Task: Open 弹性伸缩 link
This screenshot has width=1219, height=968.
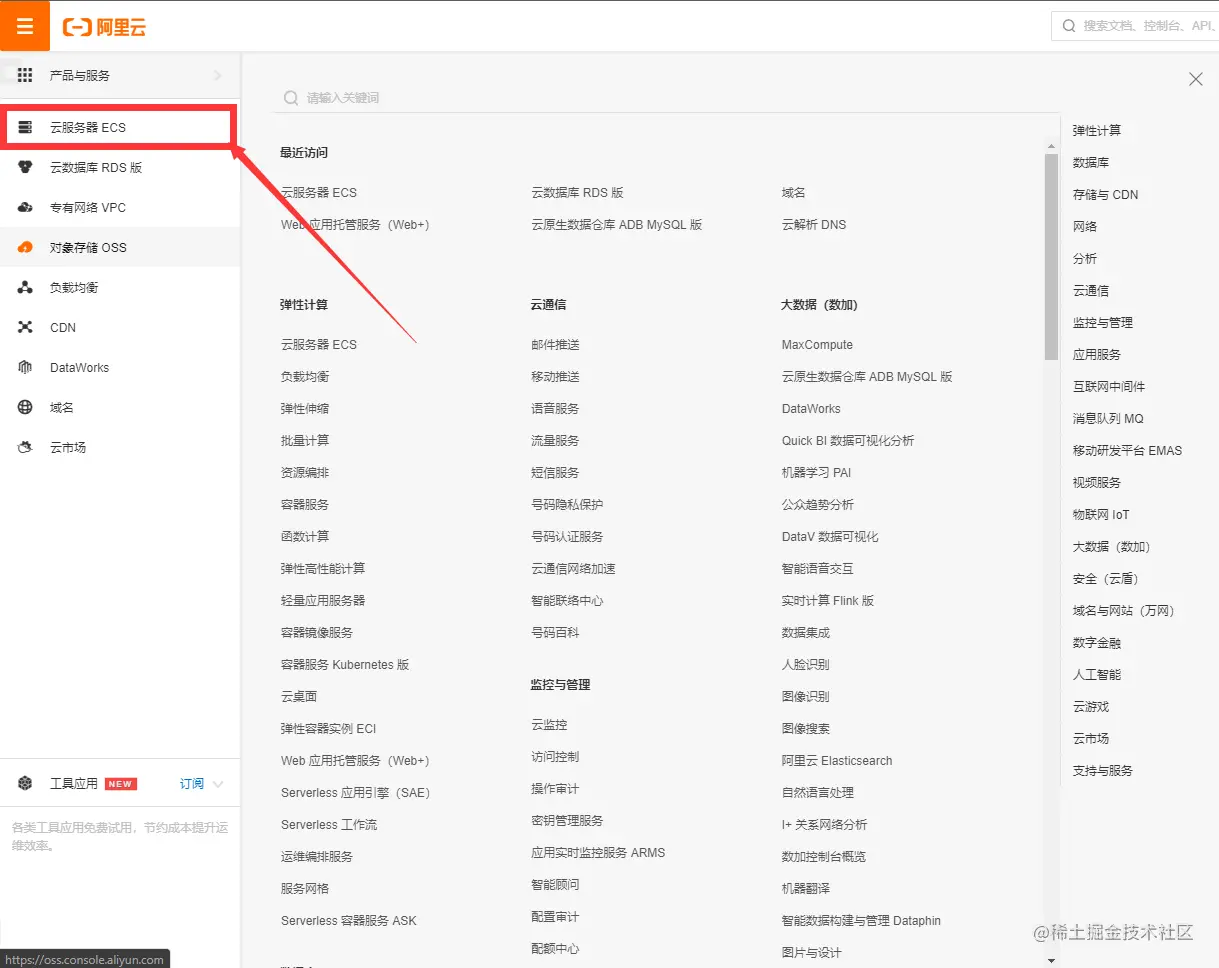Action: click(x=305, y=409)
